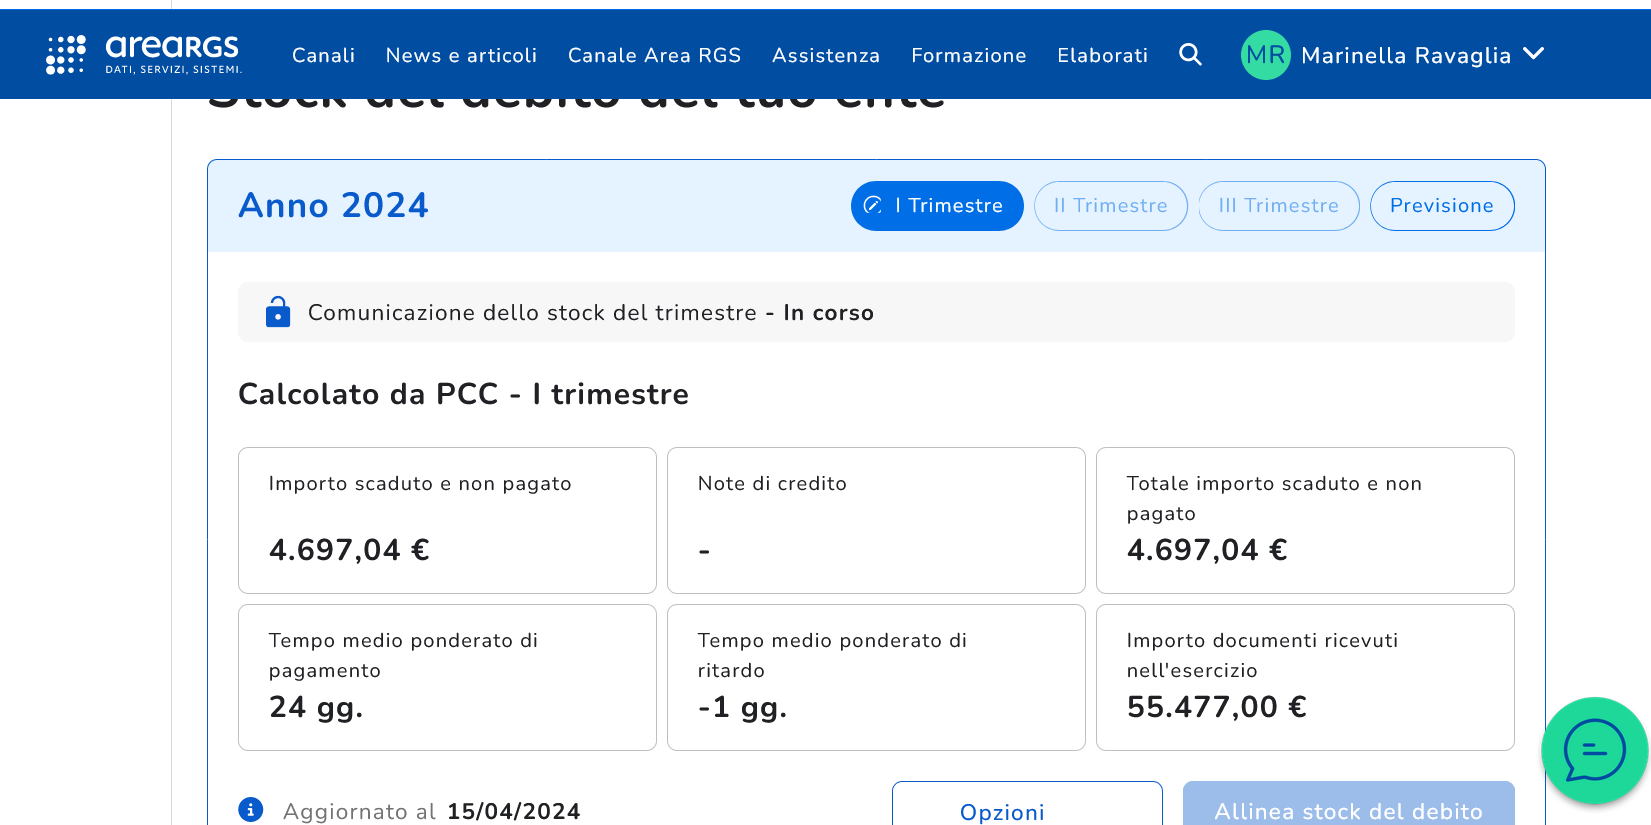Expand the Marinella Ravaglia user menu chevron
1651x825 pixels.
click(1534, 54)
